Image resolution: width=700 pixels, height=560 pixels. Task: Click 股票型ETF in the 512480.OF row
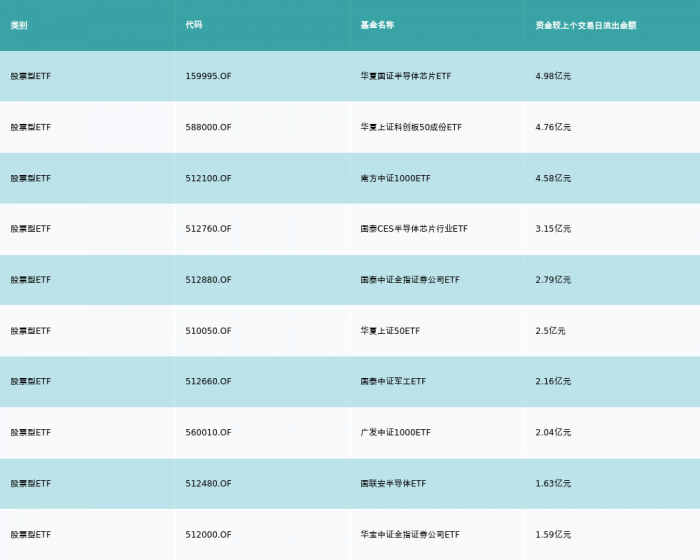click(31, 484)
